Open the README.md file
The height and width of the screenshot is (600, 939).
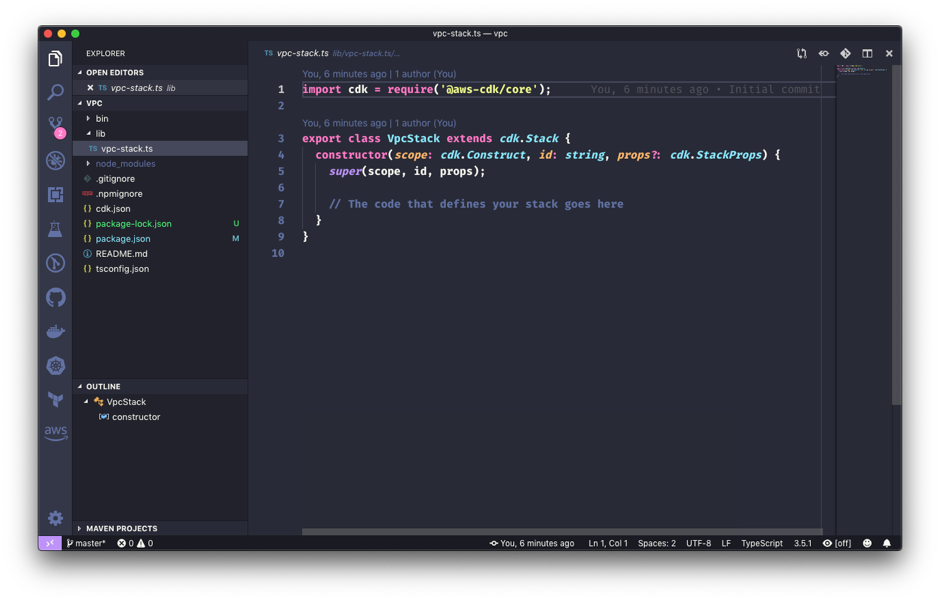(x=160, y=253)
